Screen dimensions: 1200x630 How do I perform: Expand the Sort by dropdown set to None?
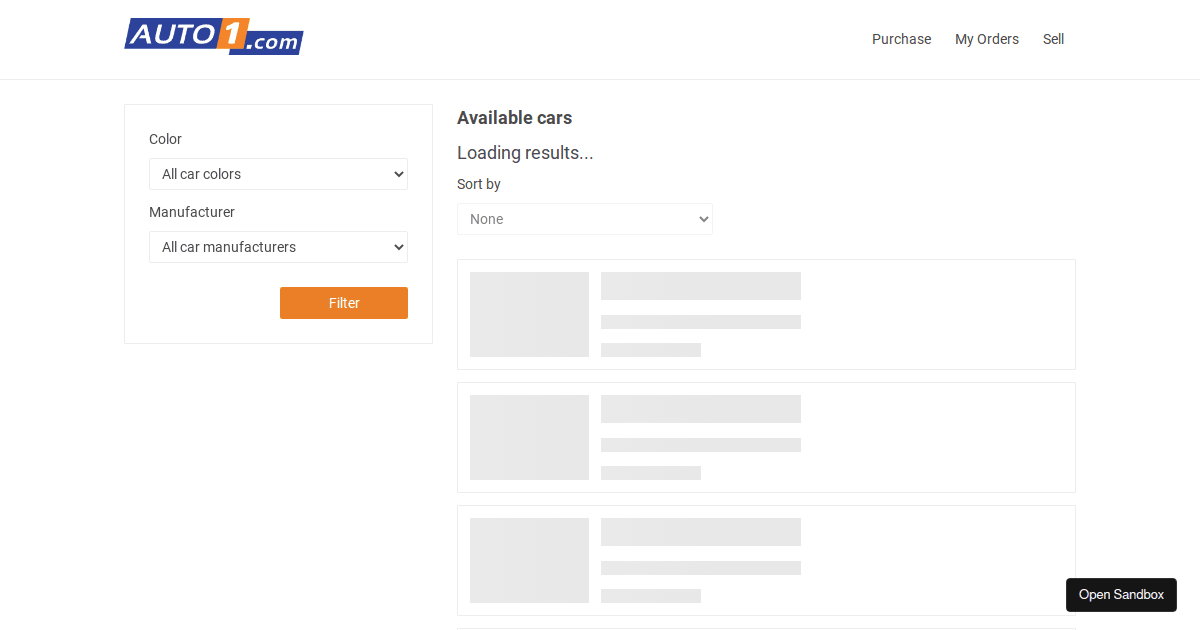tap(584, 219)
